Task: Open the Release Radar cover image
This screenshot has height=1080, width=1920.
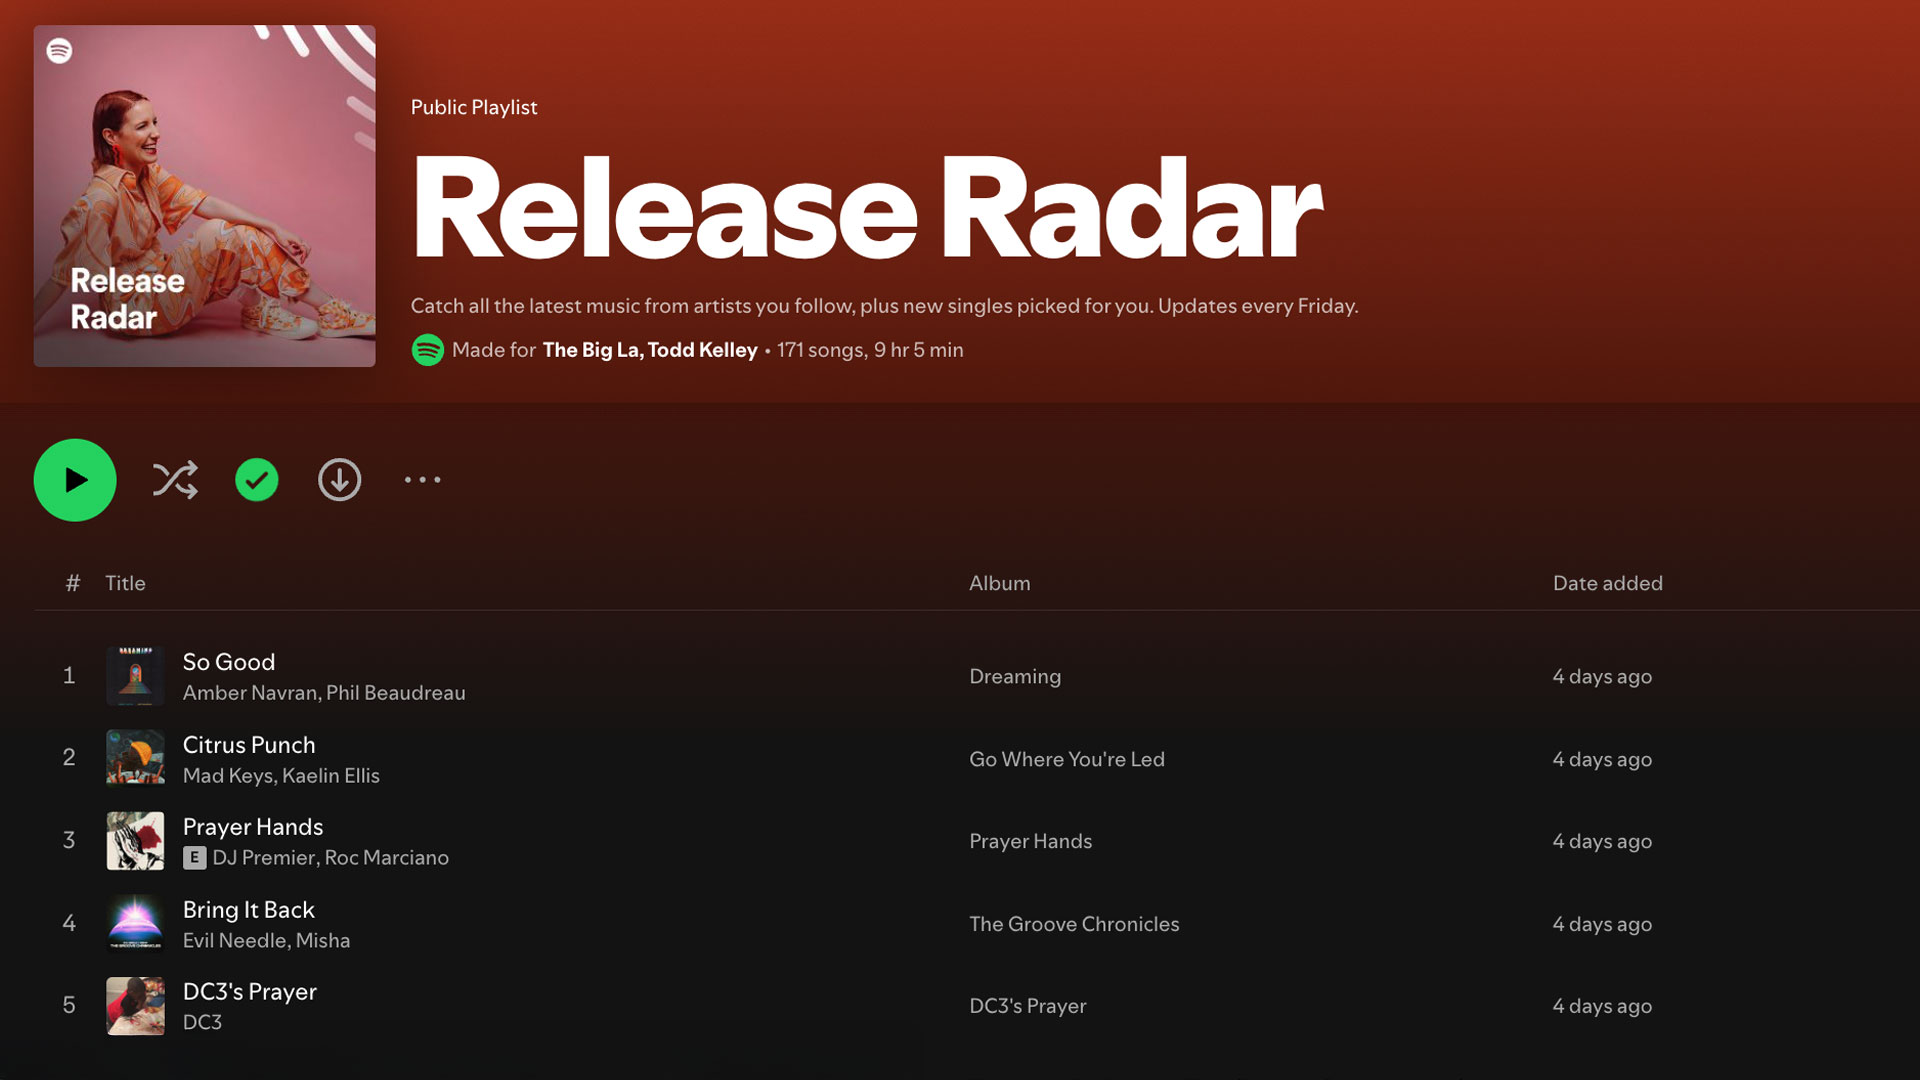Action: [205, 196]
